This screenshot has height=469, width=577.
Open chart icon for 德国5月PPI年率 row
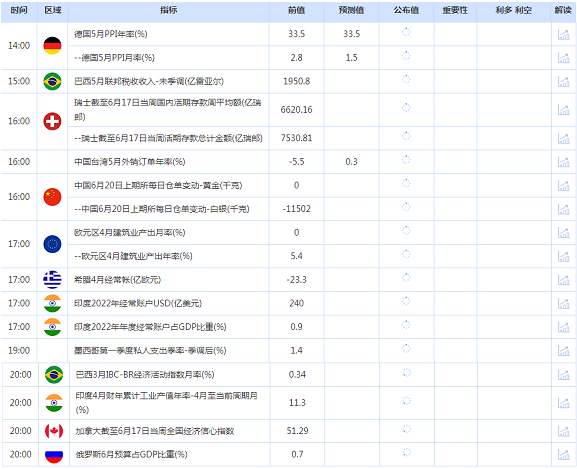pyautogui.click(x=563, y=34)
